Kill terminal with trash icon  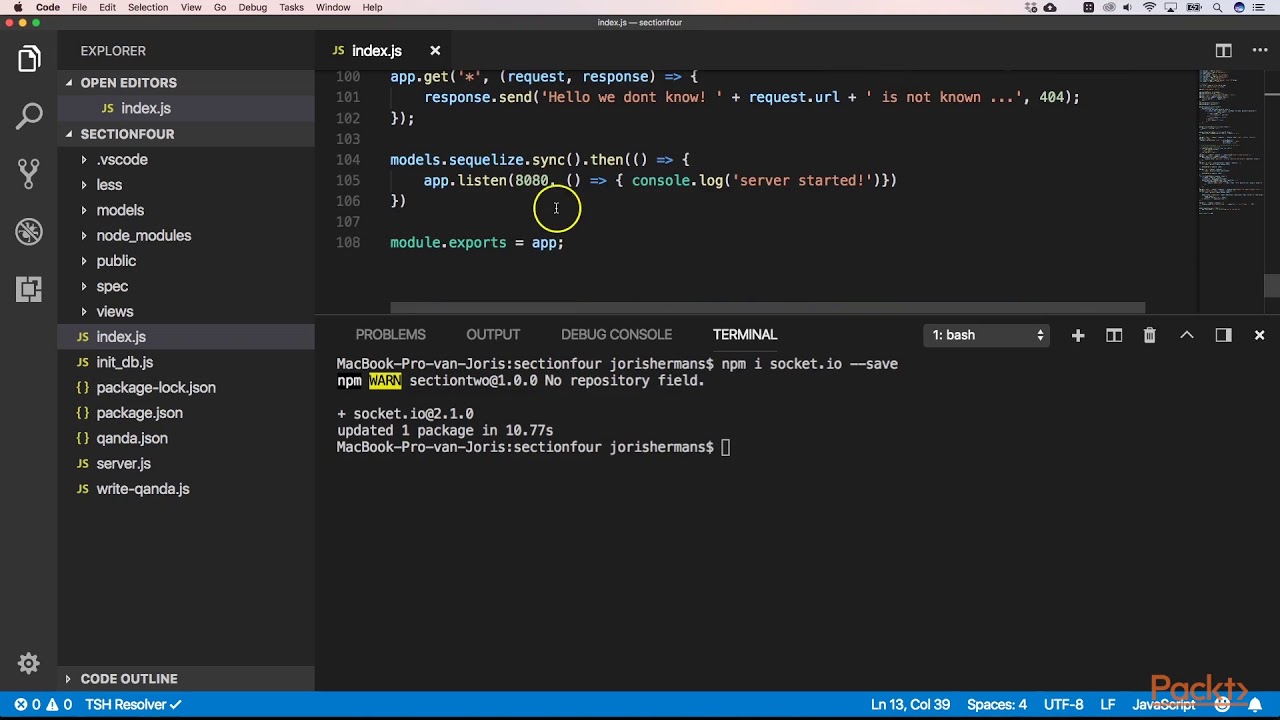[x=1150, y=335]
